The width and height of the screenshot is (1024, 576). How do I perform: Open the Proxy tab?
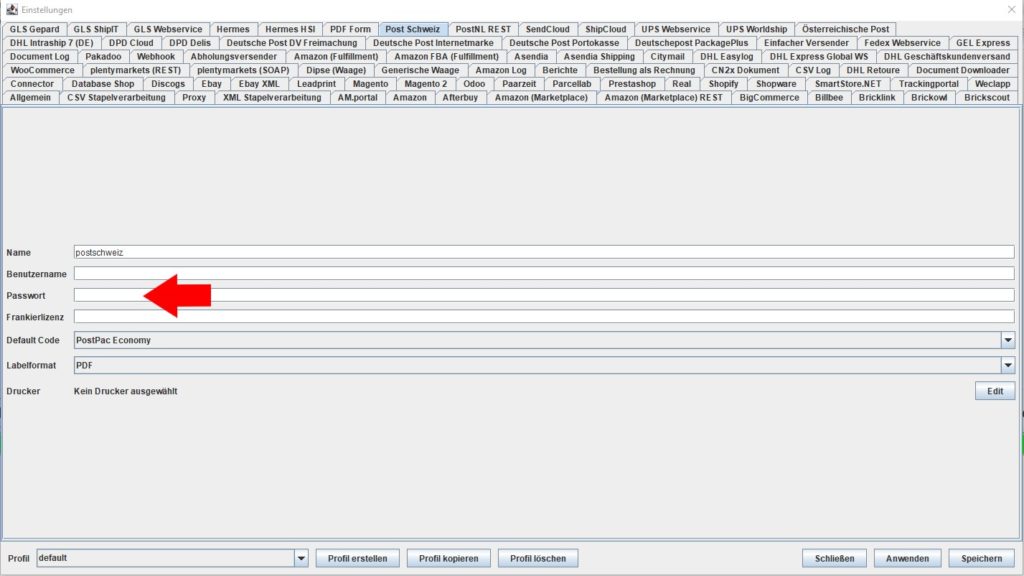coord(194,98)
